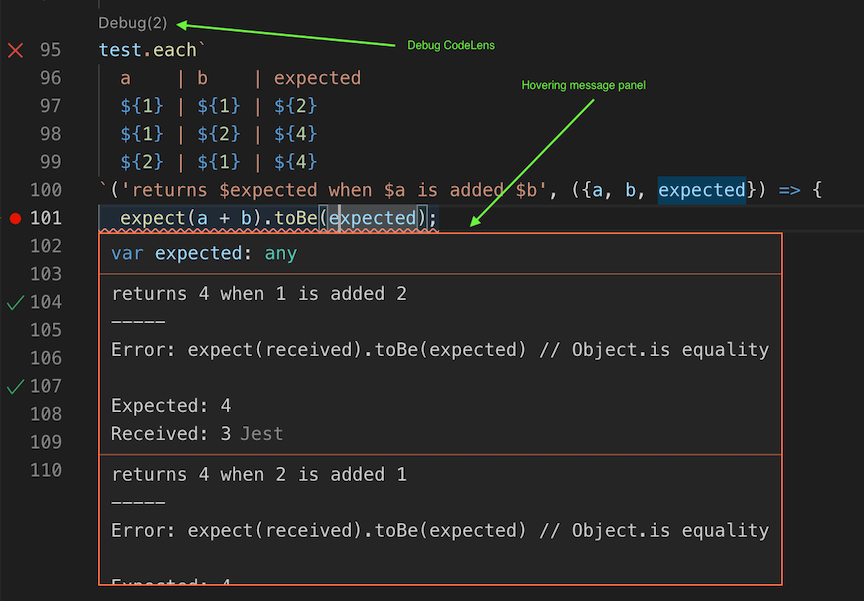Screen dimensions: 864x601
Task: Click line number 102 in the gutter
Action: click(x=46, y=246)
